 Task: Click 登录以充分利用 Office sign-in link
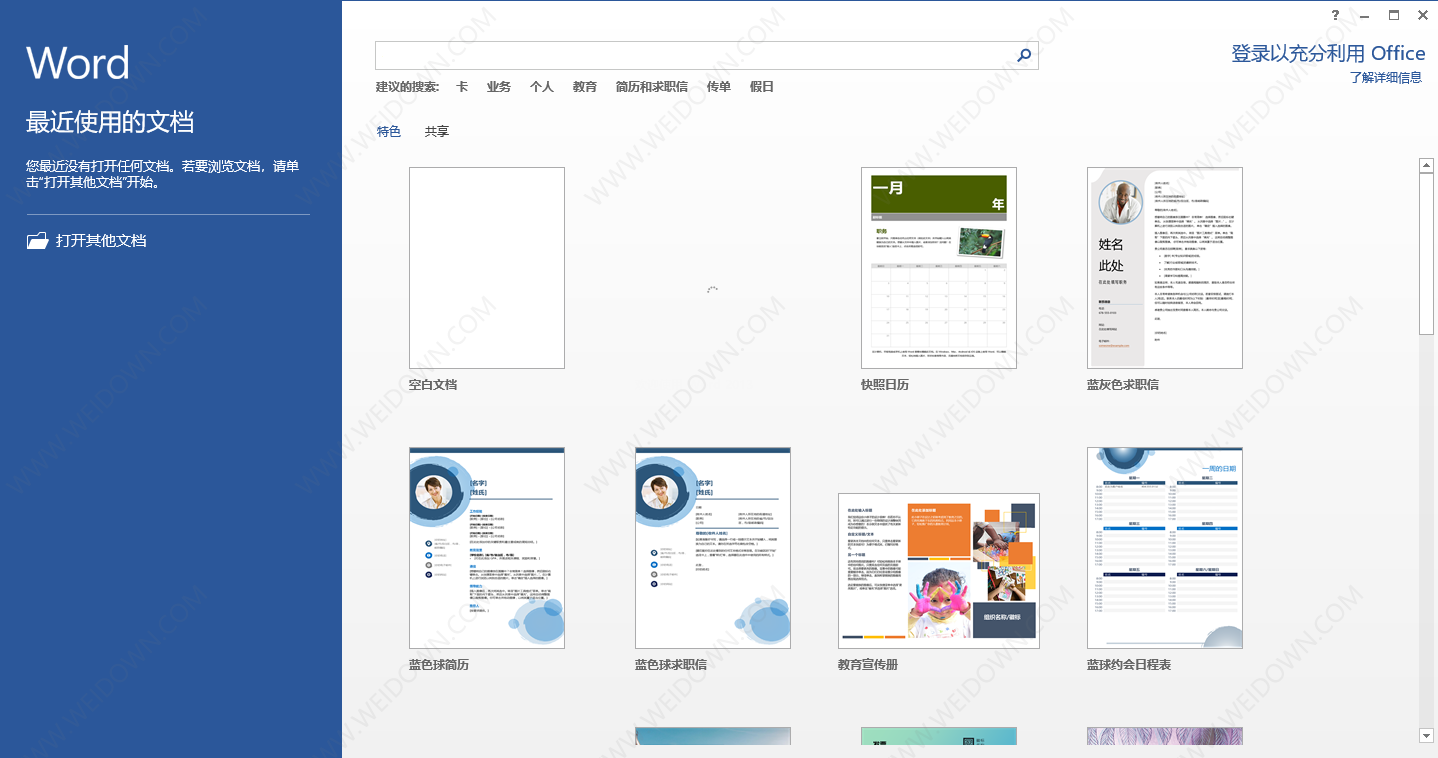coord(1328,54)
